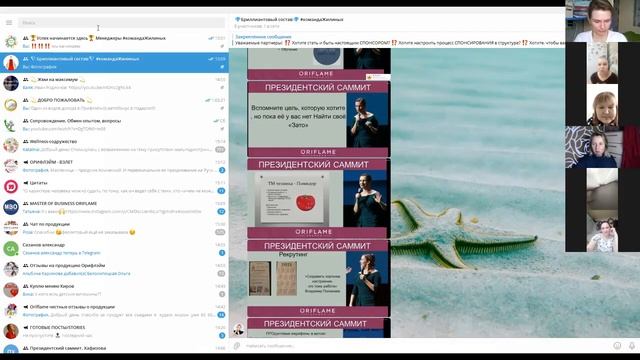Open «Сопровождение. Обмен опытом, вопросы» chat

pos(114,124)
